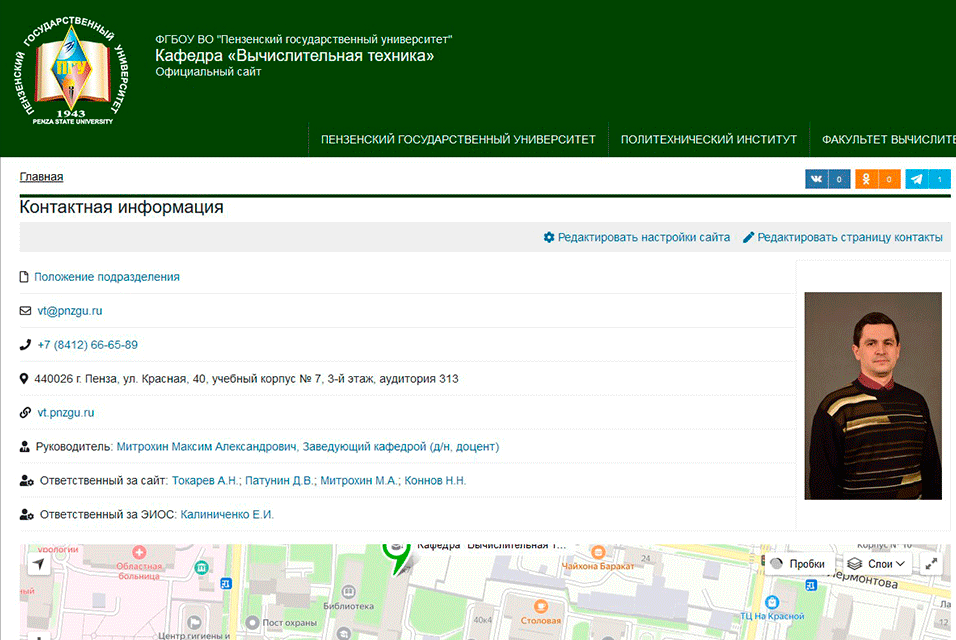956x640 pixels.
Task: Click Редактировать страницу контакты link
Action: [x=850, y=237]
